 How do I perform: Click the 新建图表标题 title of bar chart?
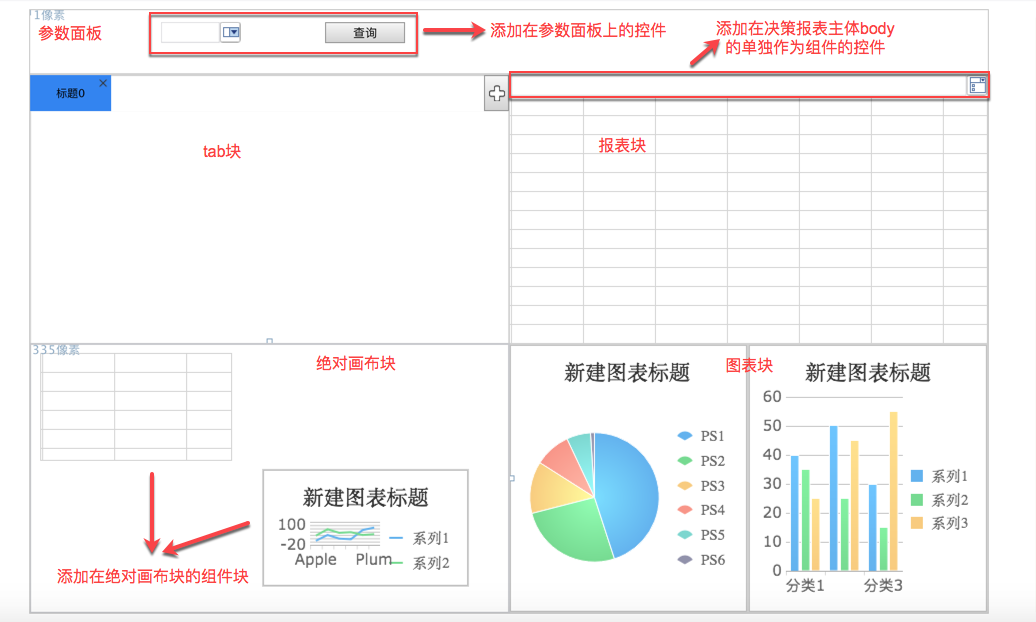(868, 373)
